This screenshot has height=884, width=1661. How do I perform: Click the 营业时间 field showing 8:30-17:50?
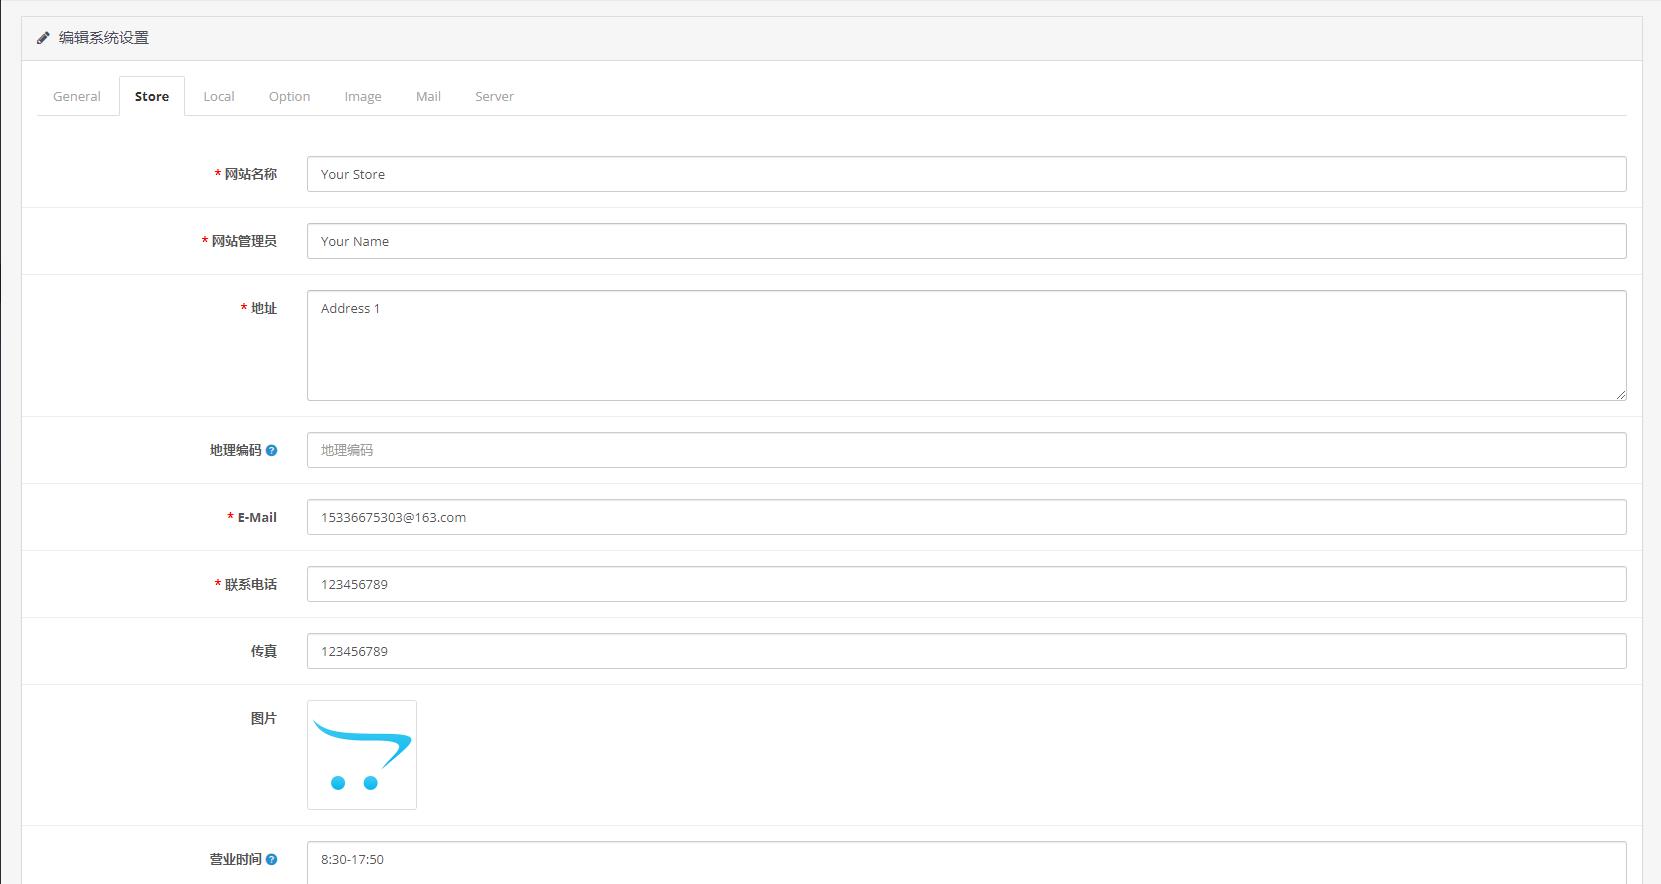tap(965, 861)
